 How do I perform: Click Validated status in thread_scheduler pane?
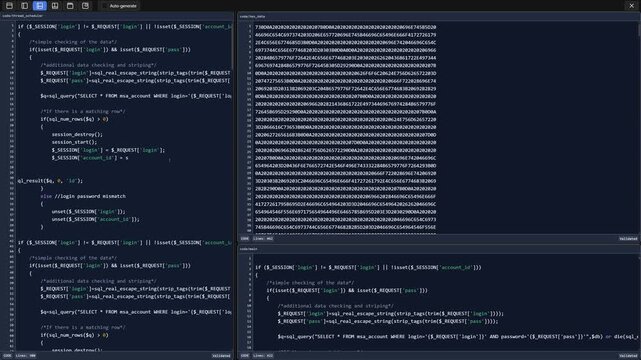[221, 356]
